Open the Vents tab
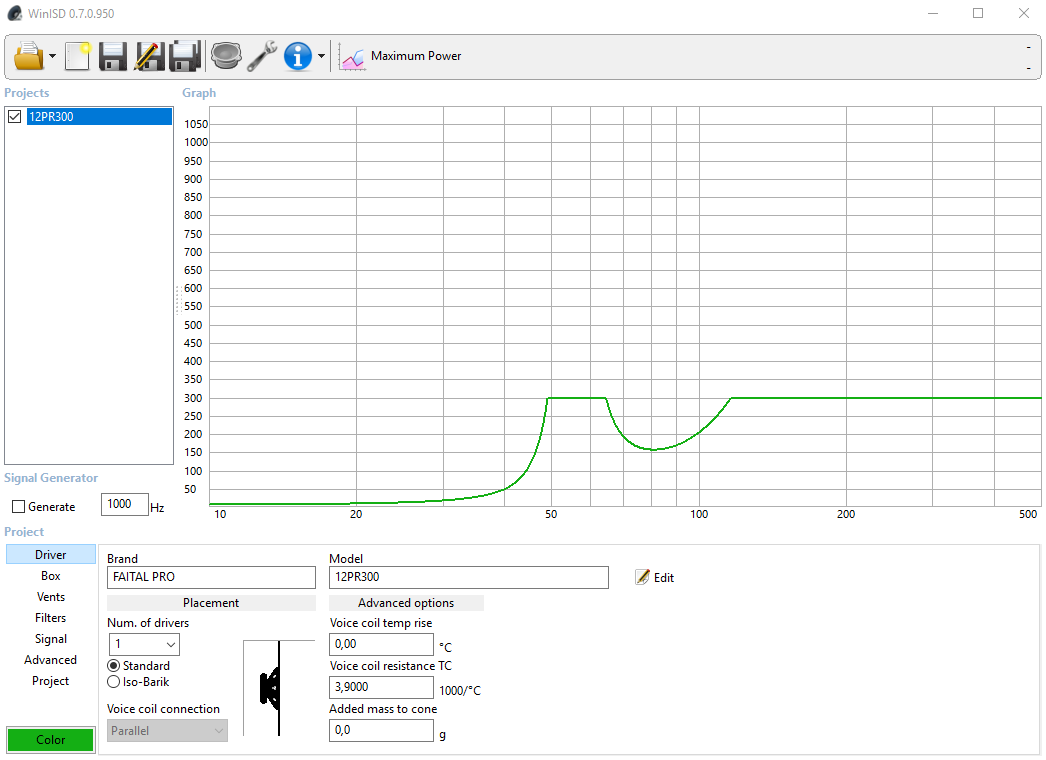1046x760 pixels. point(51,597)
